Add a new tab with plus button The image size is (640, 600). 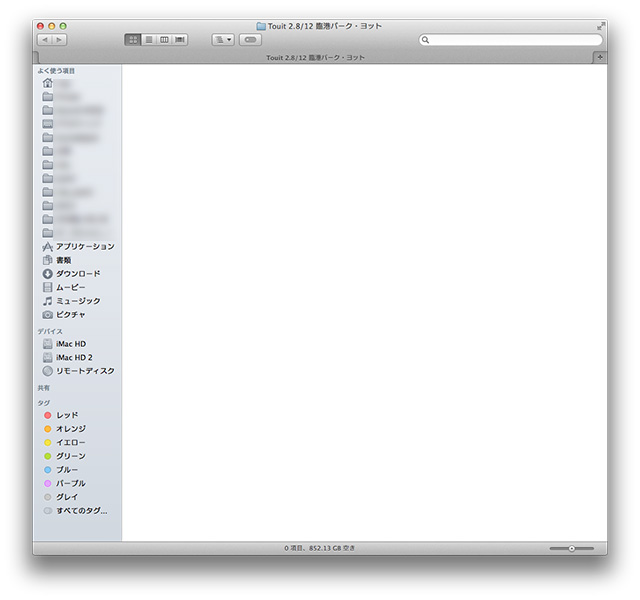[600, 57]
